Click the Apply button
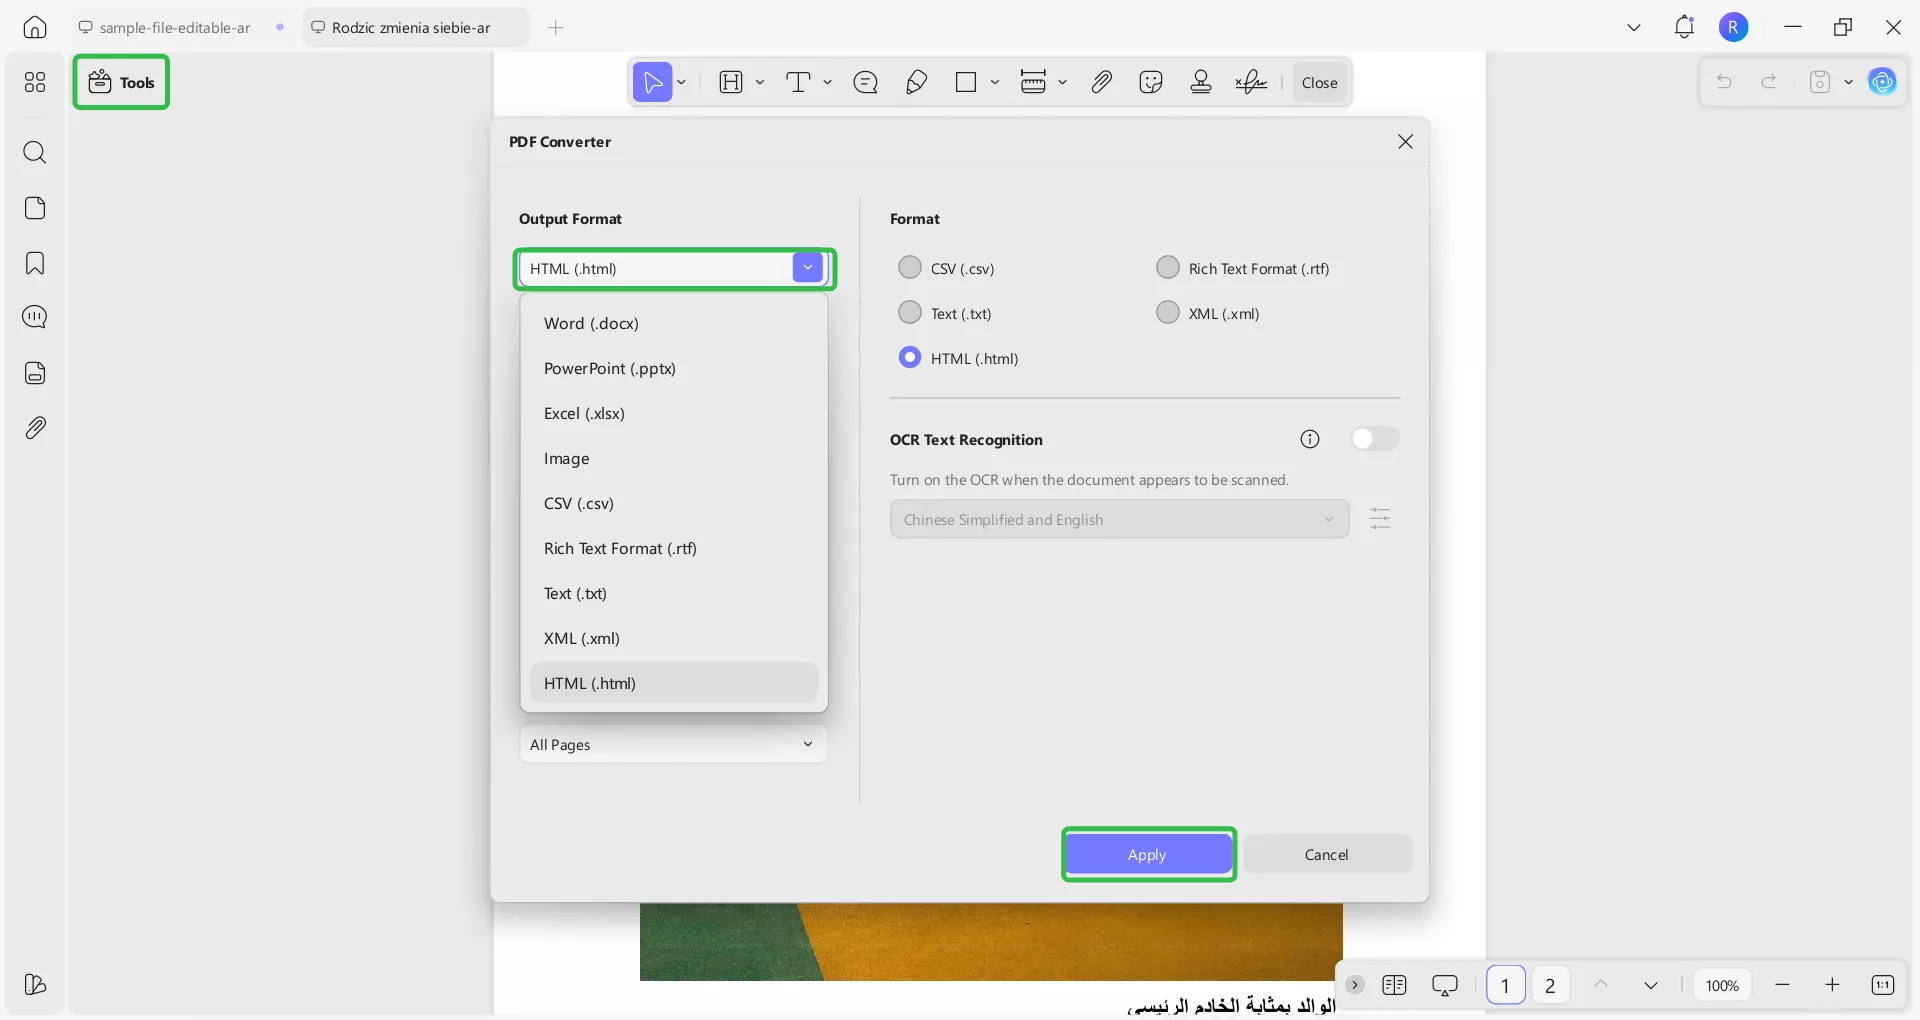Image resolution: width=1920 pixels, height=1020 pixels. point(1147,854)
